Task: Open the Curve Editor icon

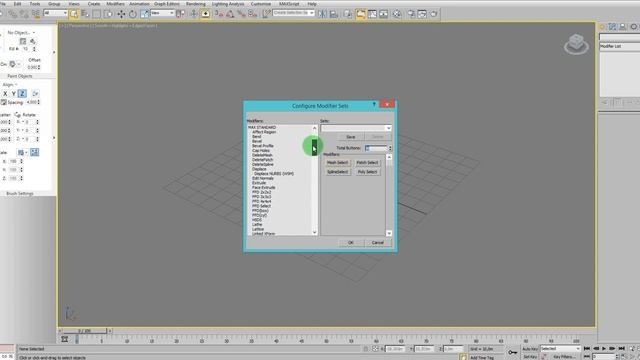Action: tap(372, 14)
